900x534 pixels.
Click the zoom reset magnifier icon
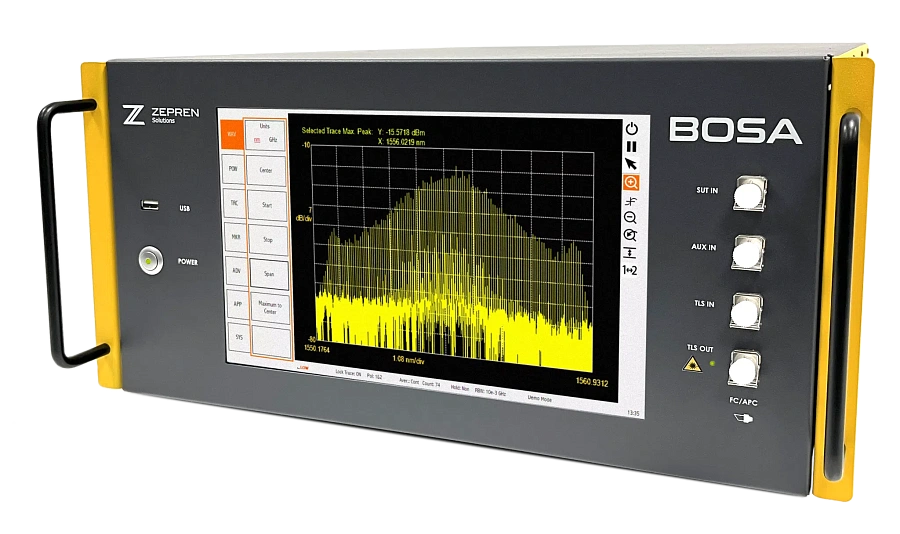[630, 235]
